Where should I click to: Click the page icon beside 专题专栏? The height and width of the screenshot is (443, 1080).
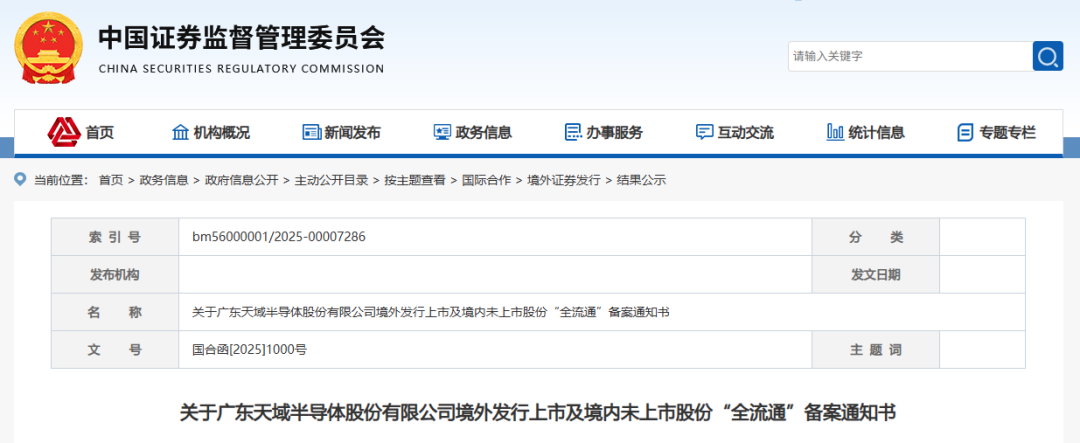point(966,132)
